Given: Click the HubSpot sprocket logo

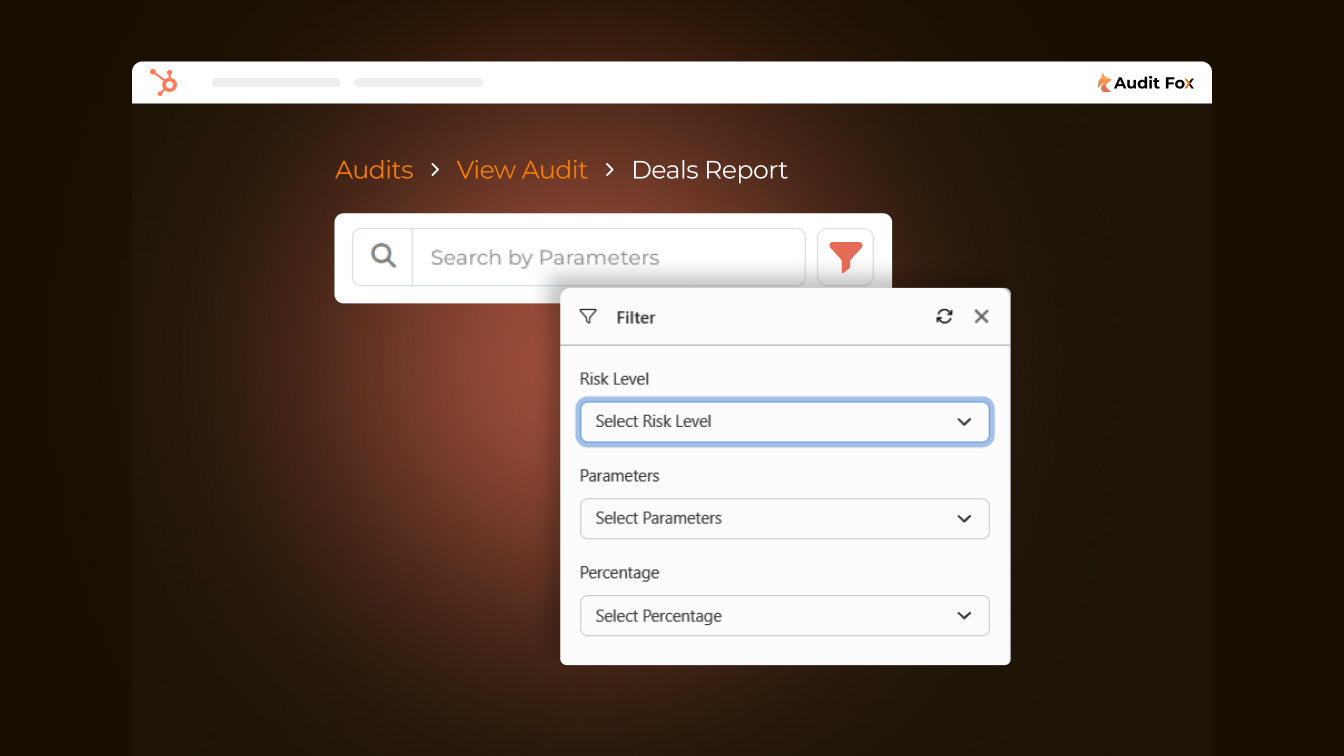Looking at the screenshot, I should point(163,82).
